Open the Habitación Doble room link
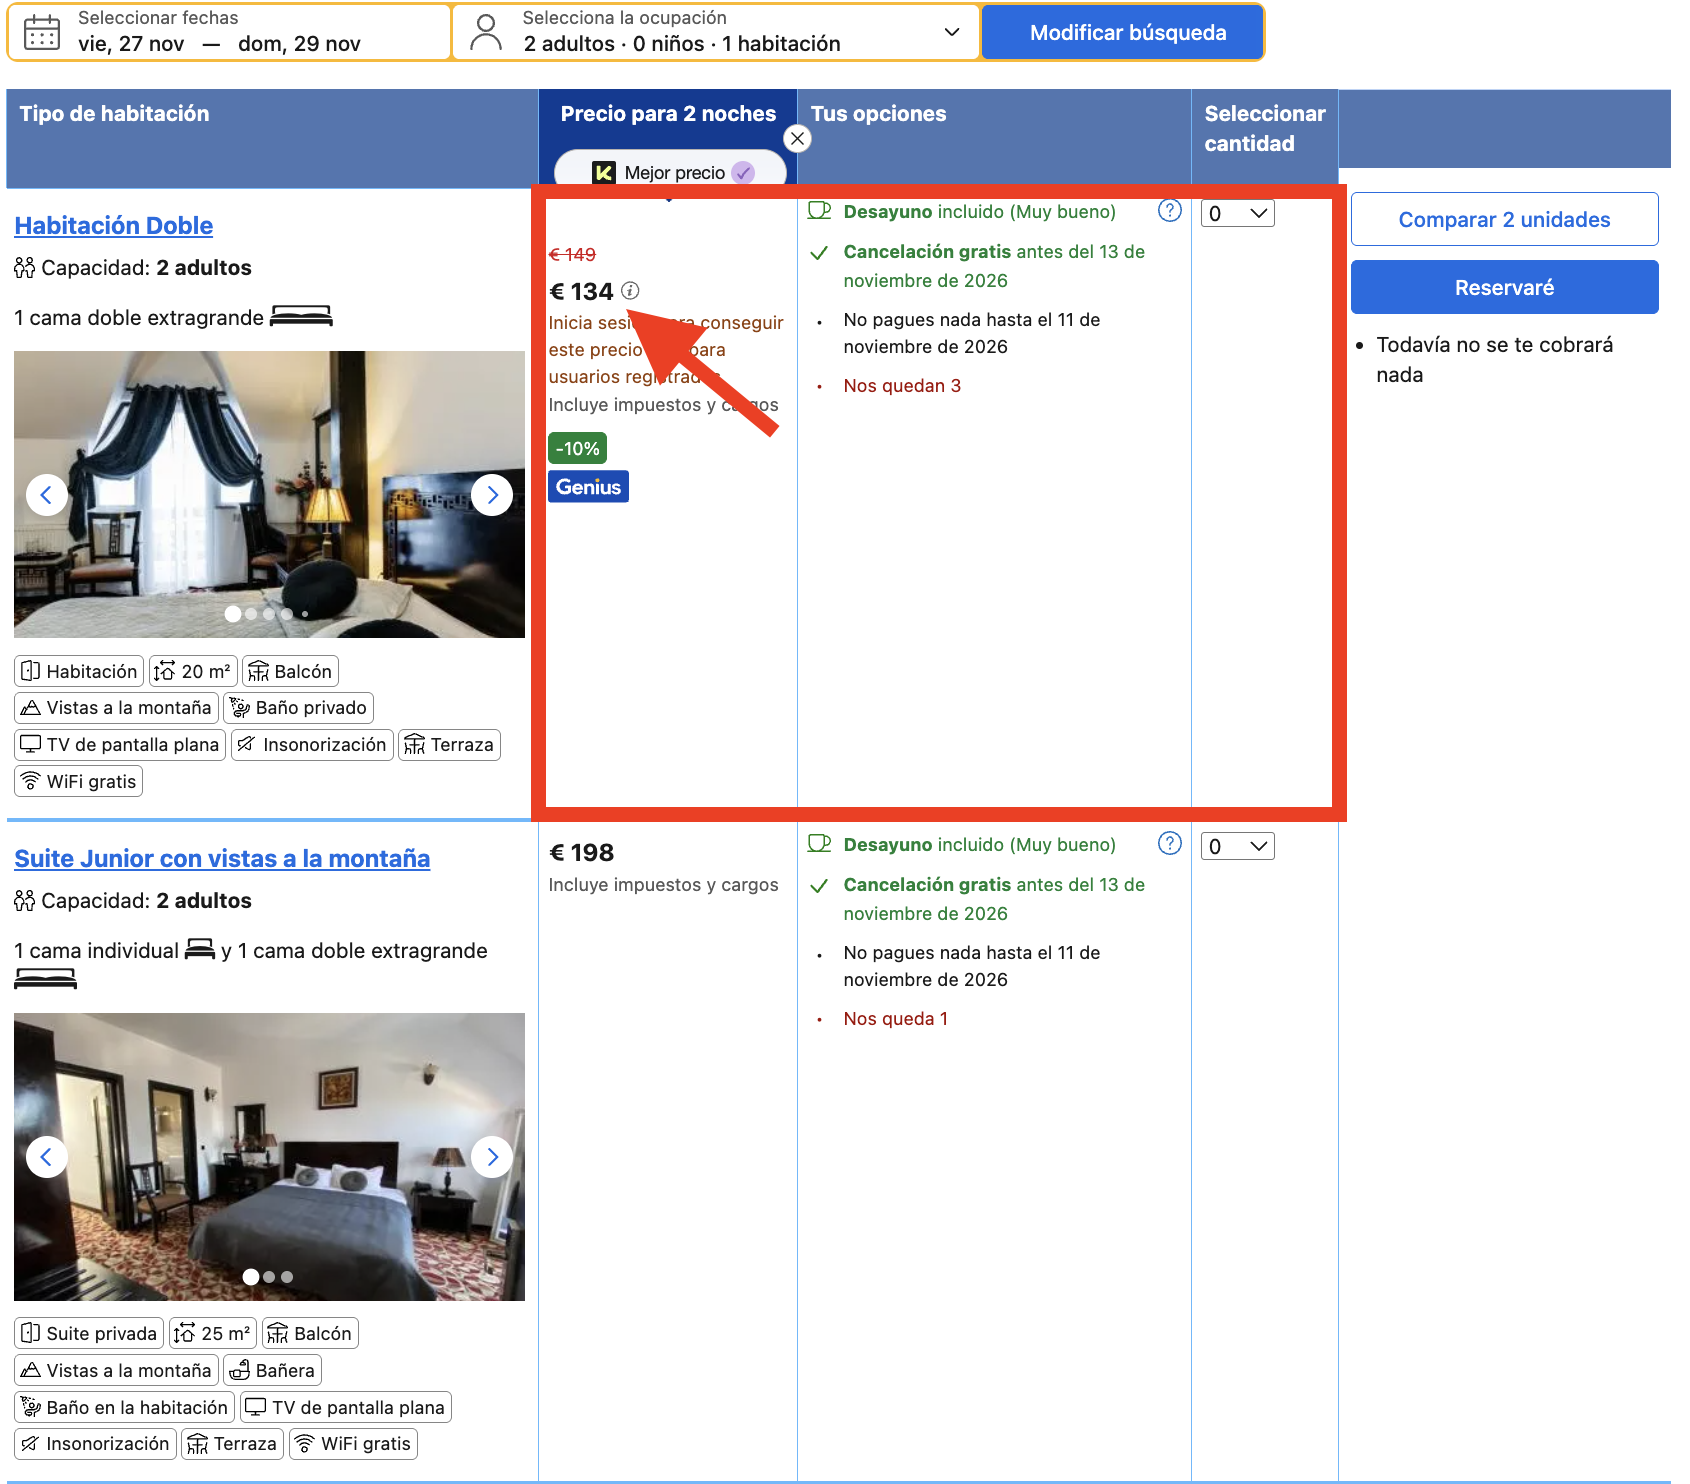The image size is (1690, 1484). tap(114, 225)
